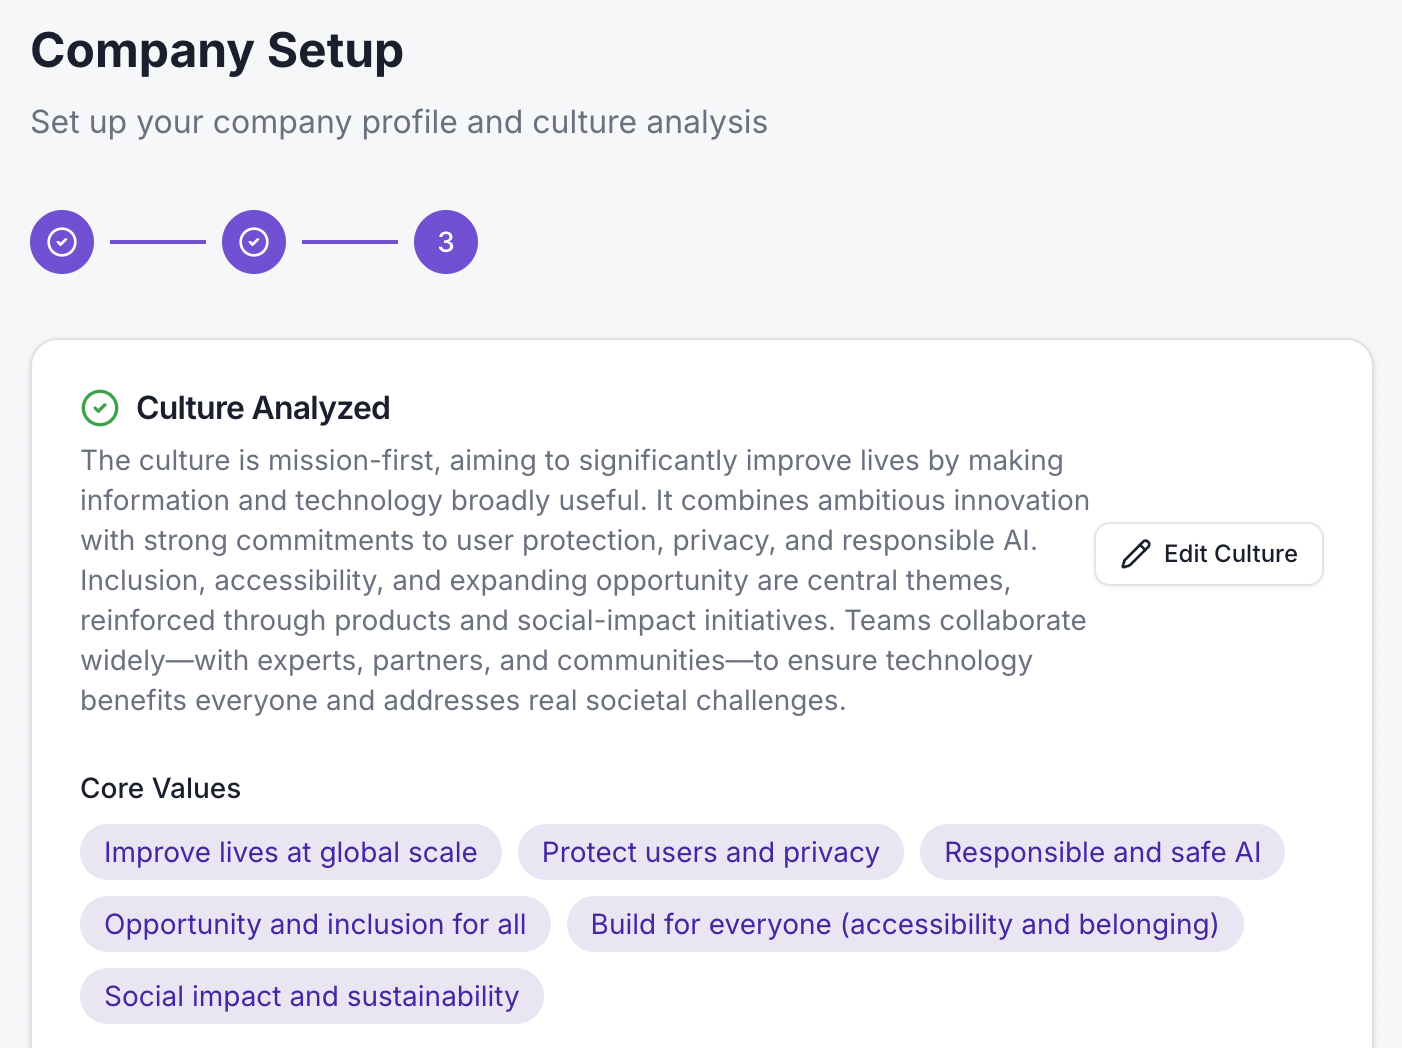Select the "Opportunity and inclusion for all" chip
1402x1048 pixels.
click(315, 924)
